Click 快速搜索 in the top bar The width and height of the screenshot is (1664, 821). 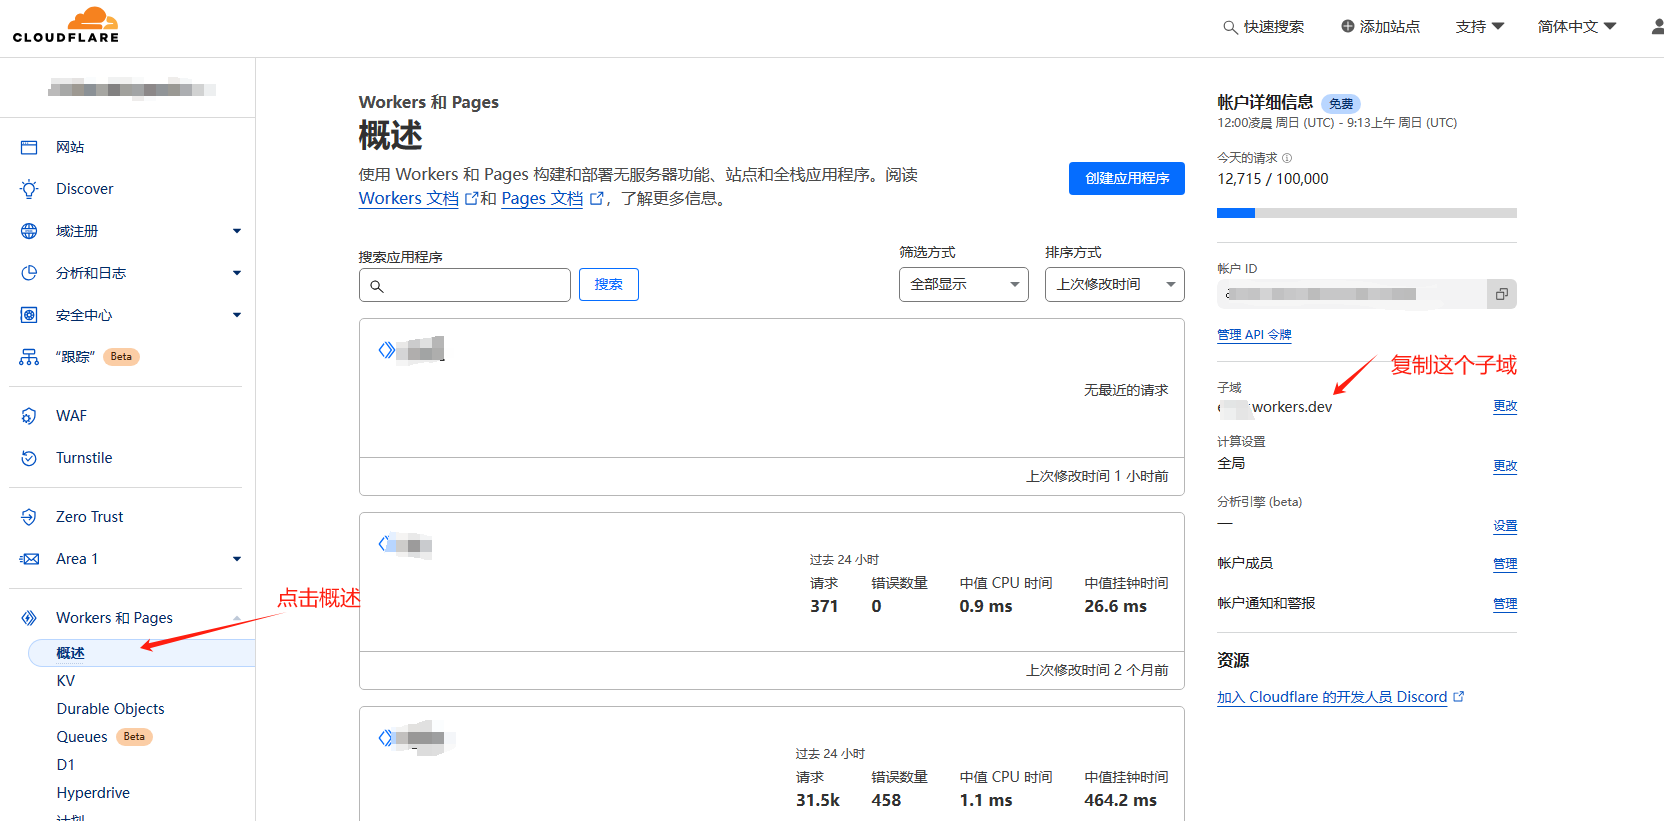[x=1273, y=27]
